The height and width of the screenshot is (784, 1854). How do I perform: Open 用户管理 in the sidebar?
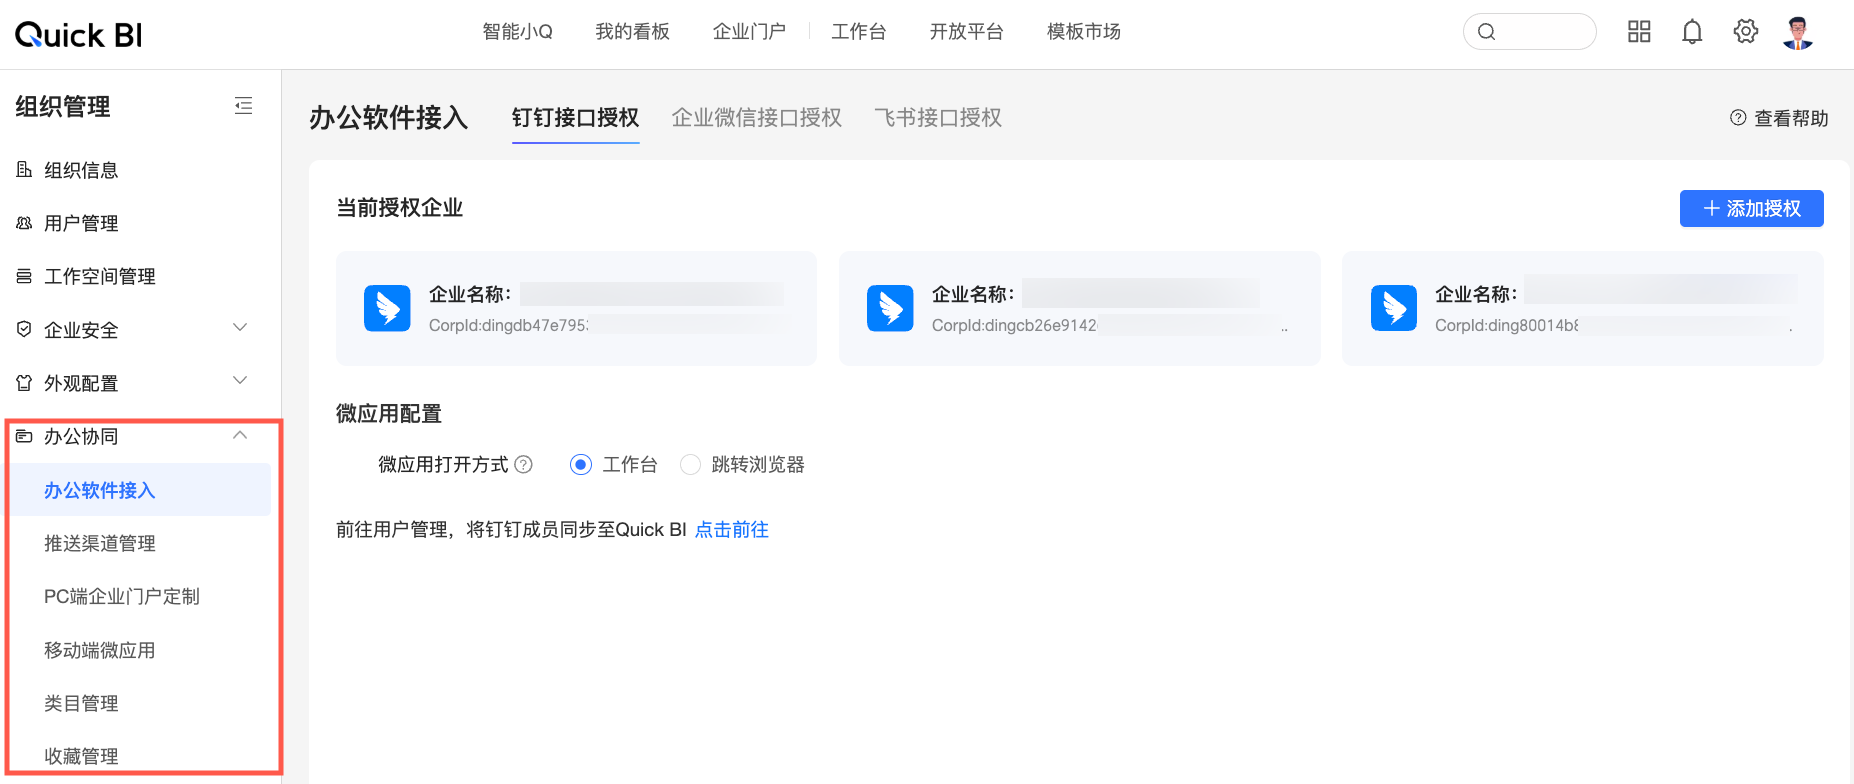(81, 223)
